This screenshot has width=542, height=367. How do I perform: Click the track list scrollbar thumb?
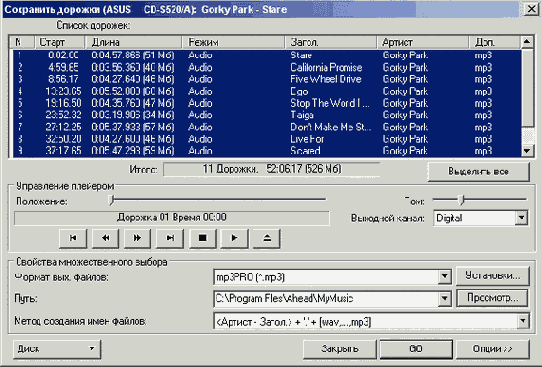(527, 88)
